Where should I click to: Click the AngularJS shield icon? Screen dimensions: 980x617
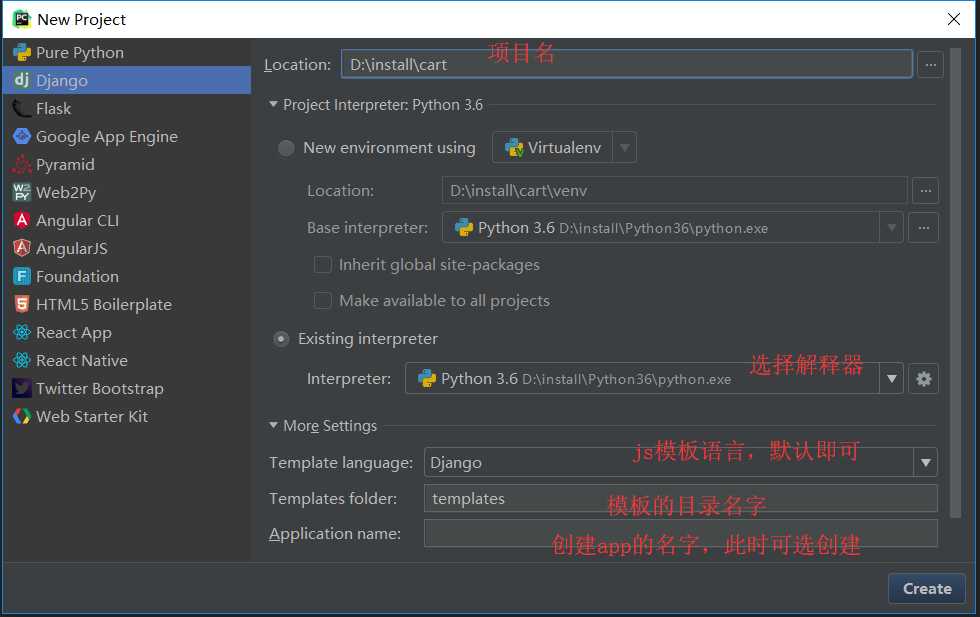(x=22, y=248)
